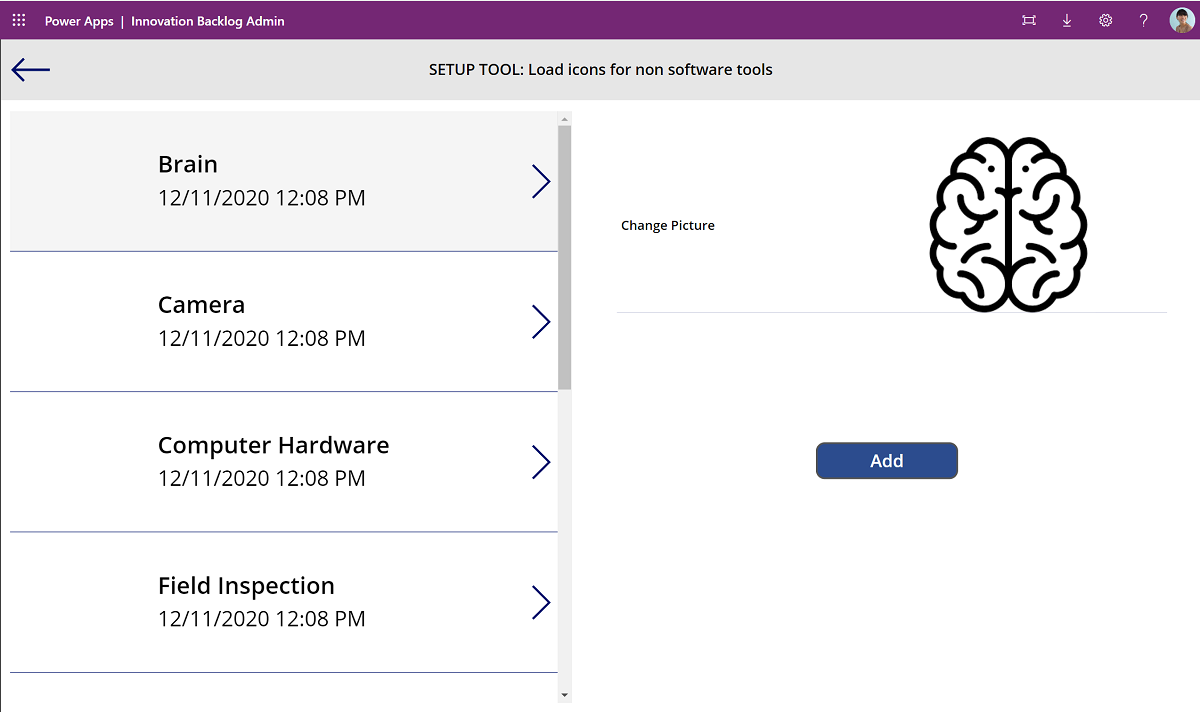Click the back arrow below the header

pos(30,69)
